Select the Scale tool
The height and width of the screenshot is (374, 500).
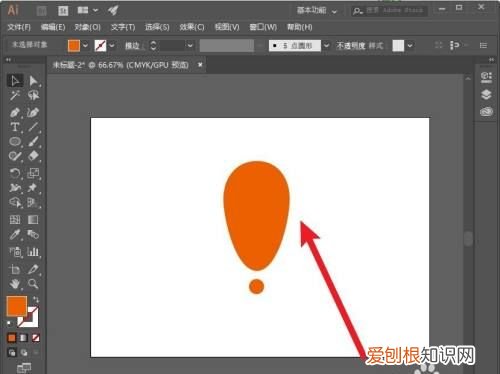click(x=33, y=173)
